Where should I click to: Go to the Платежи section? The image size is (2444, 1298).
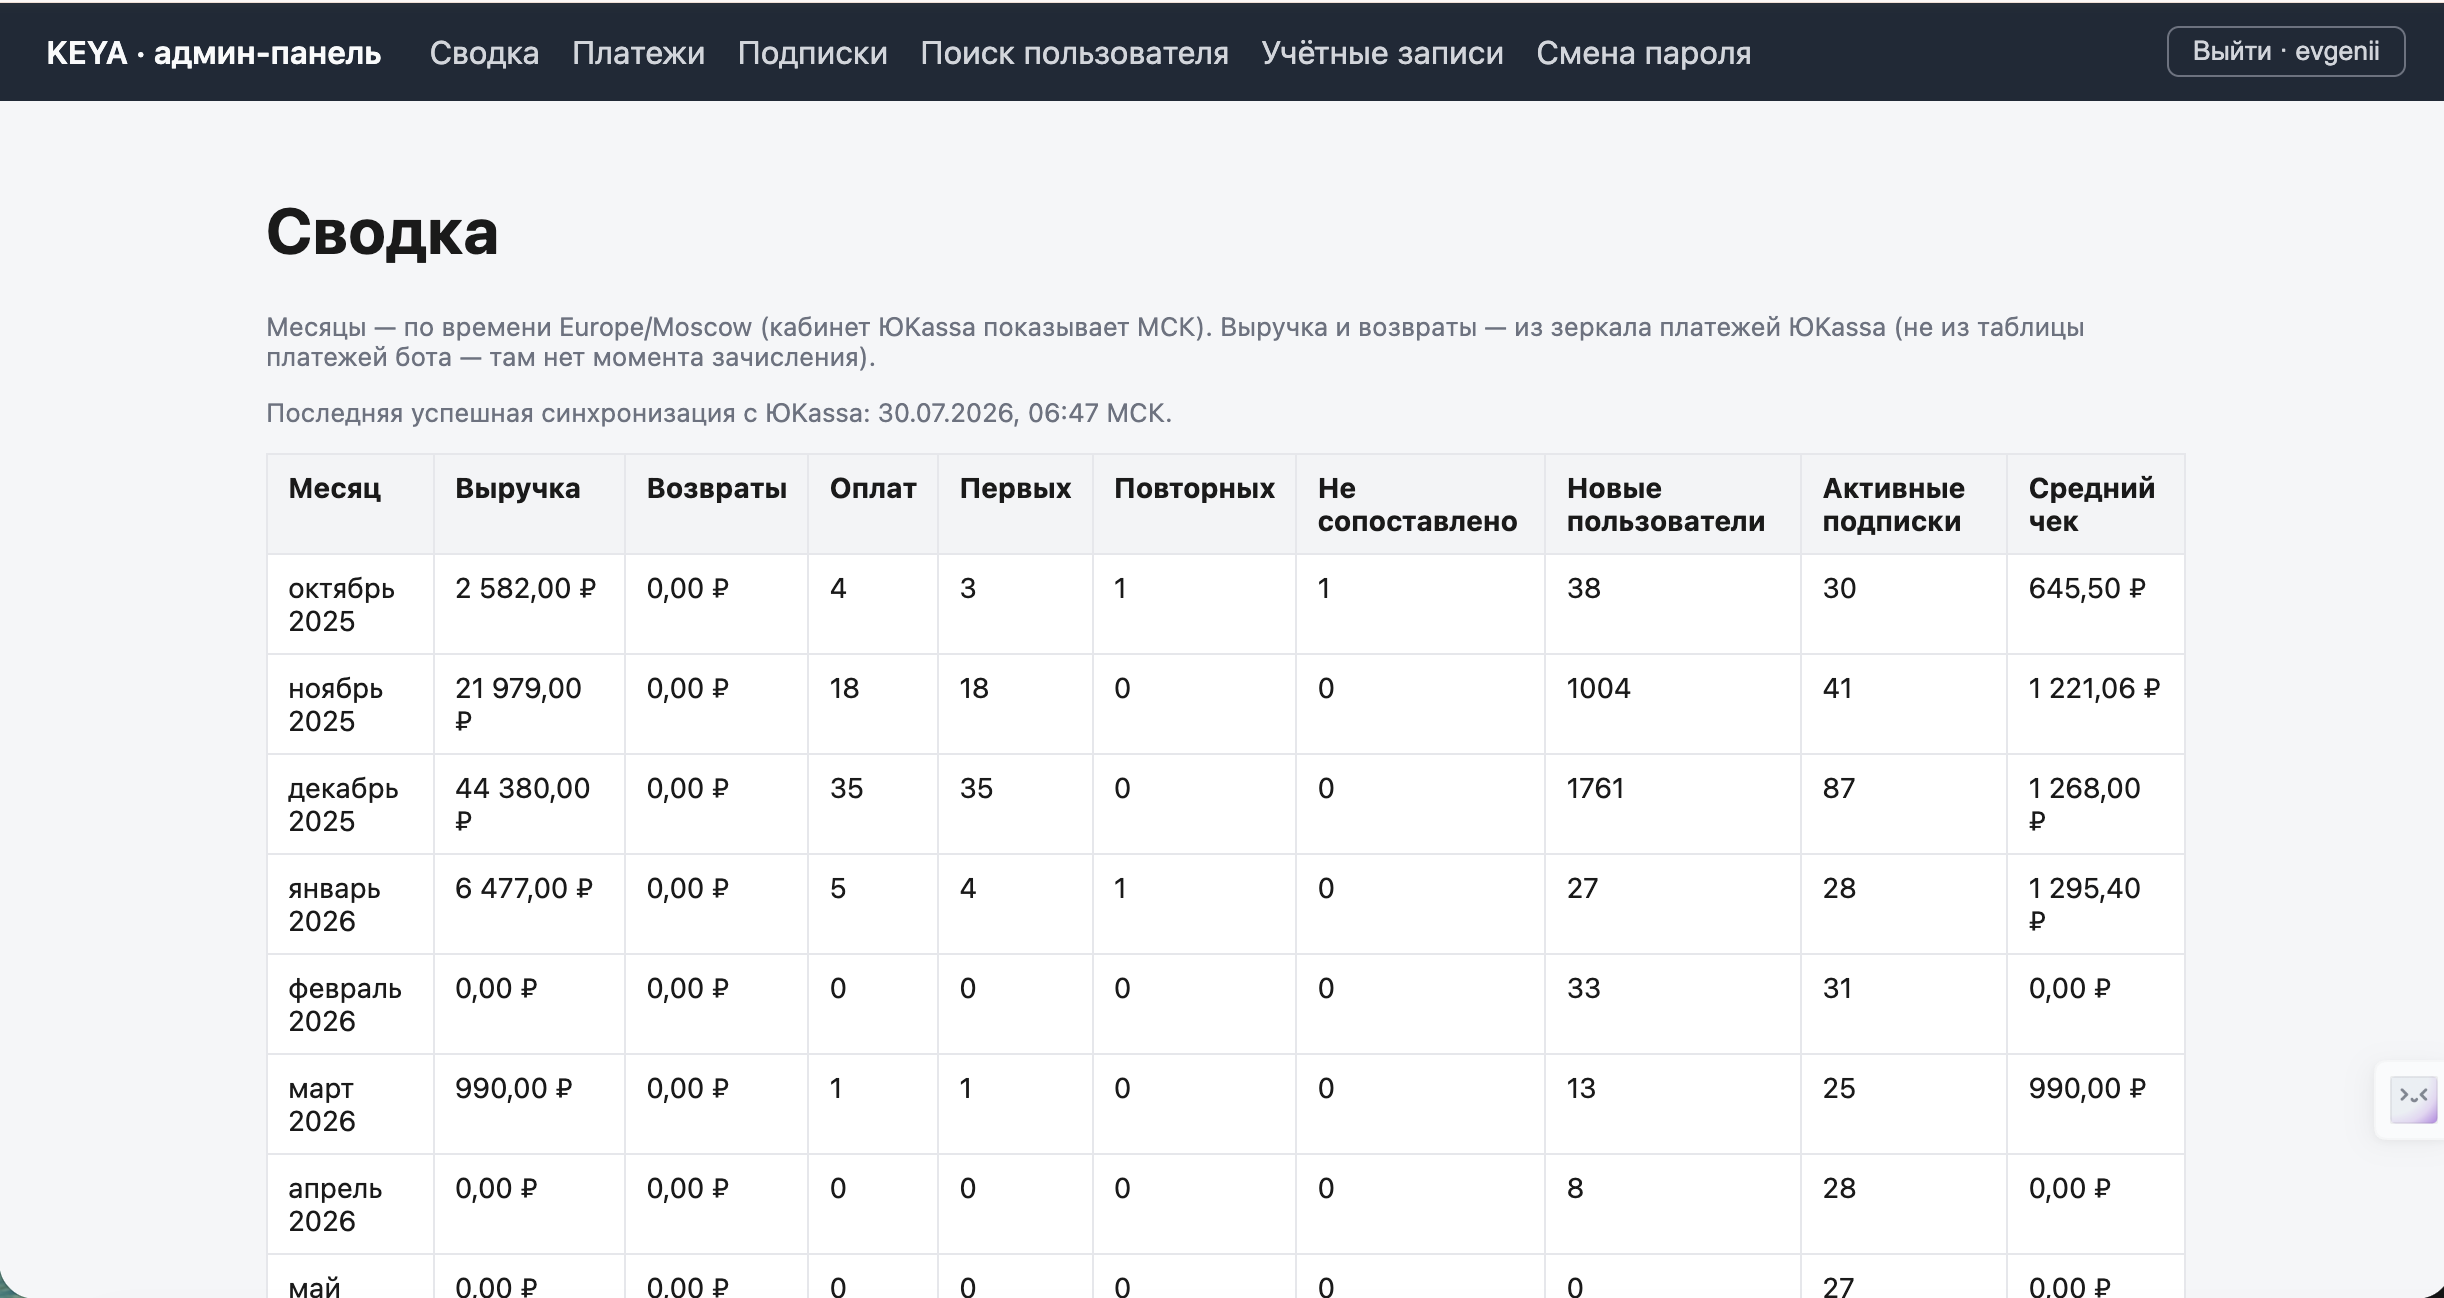(x=638, y=52)
